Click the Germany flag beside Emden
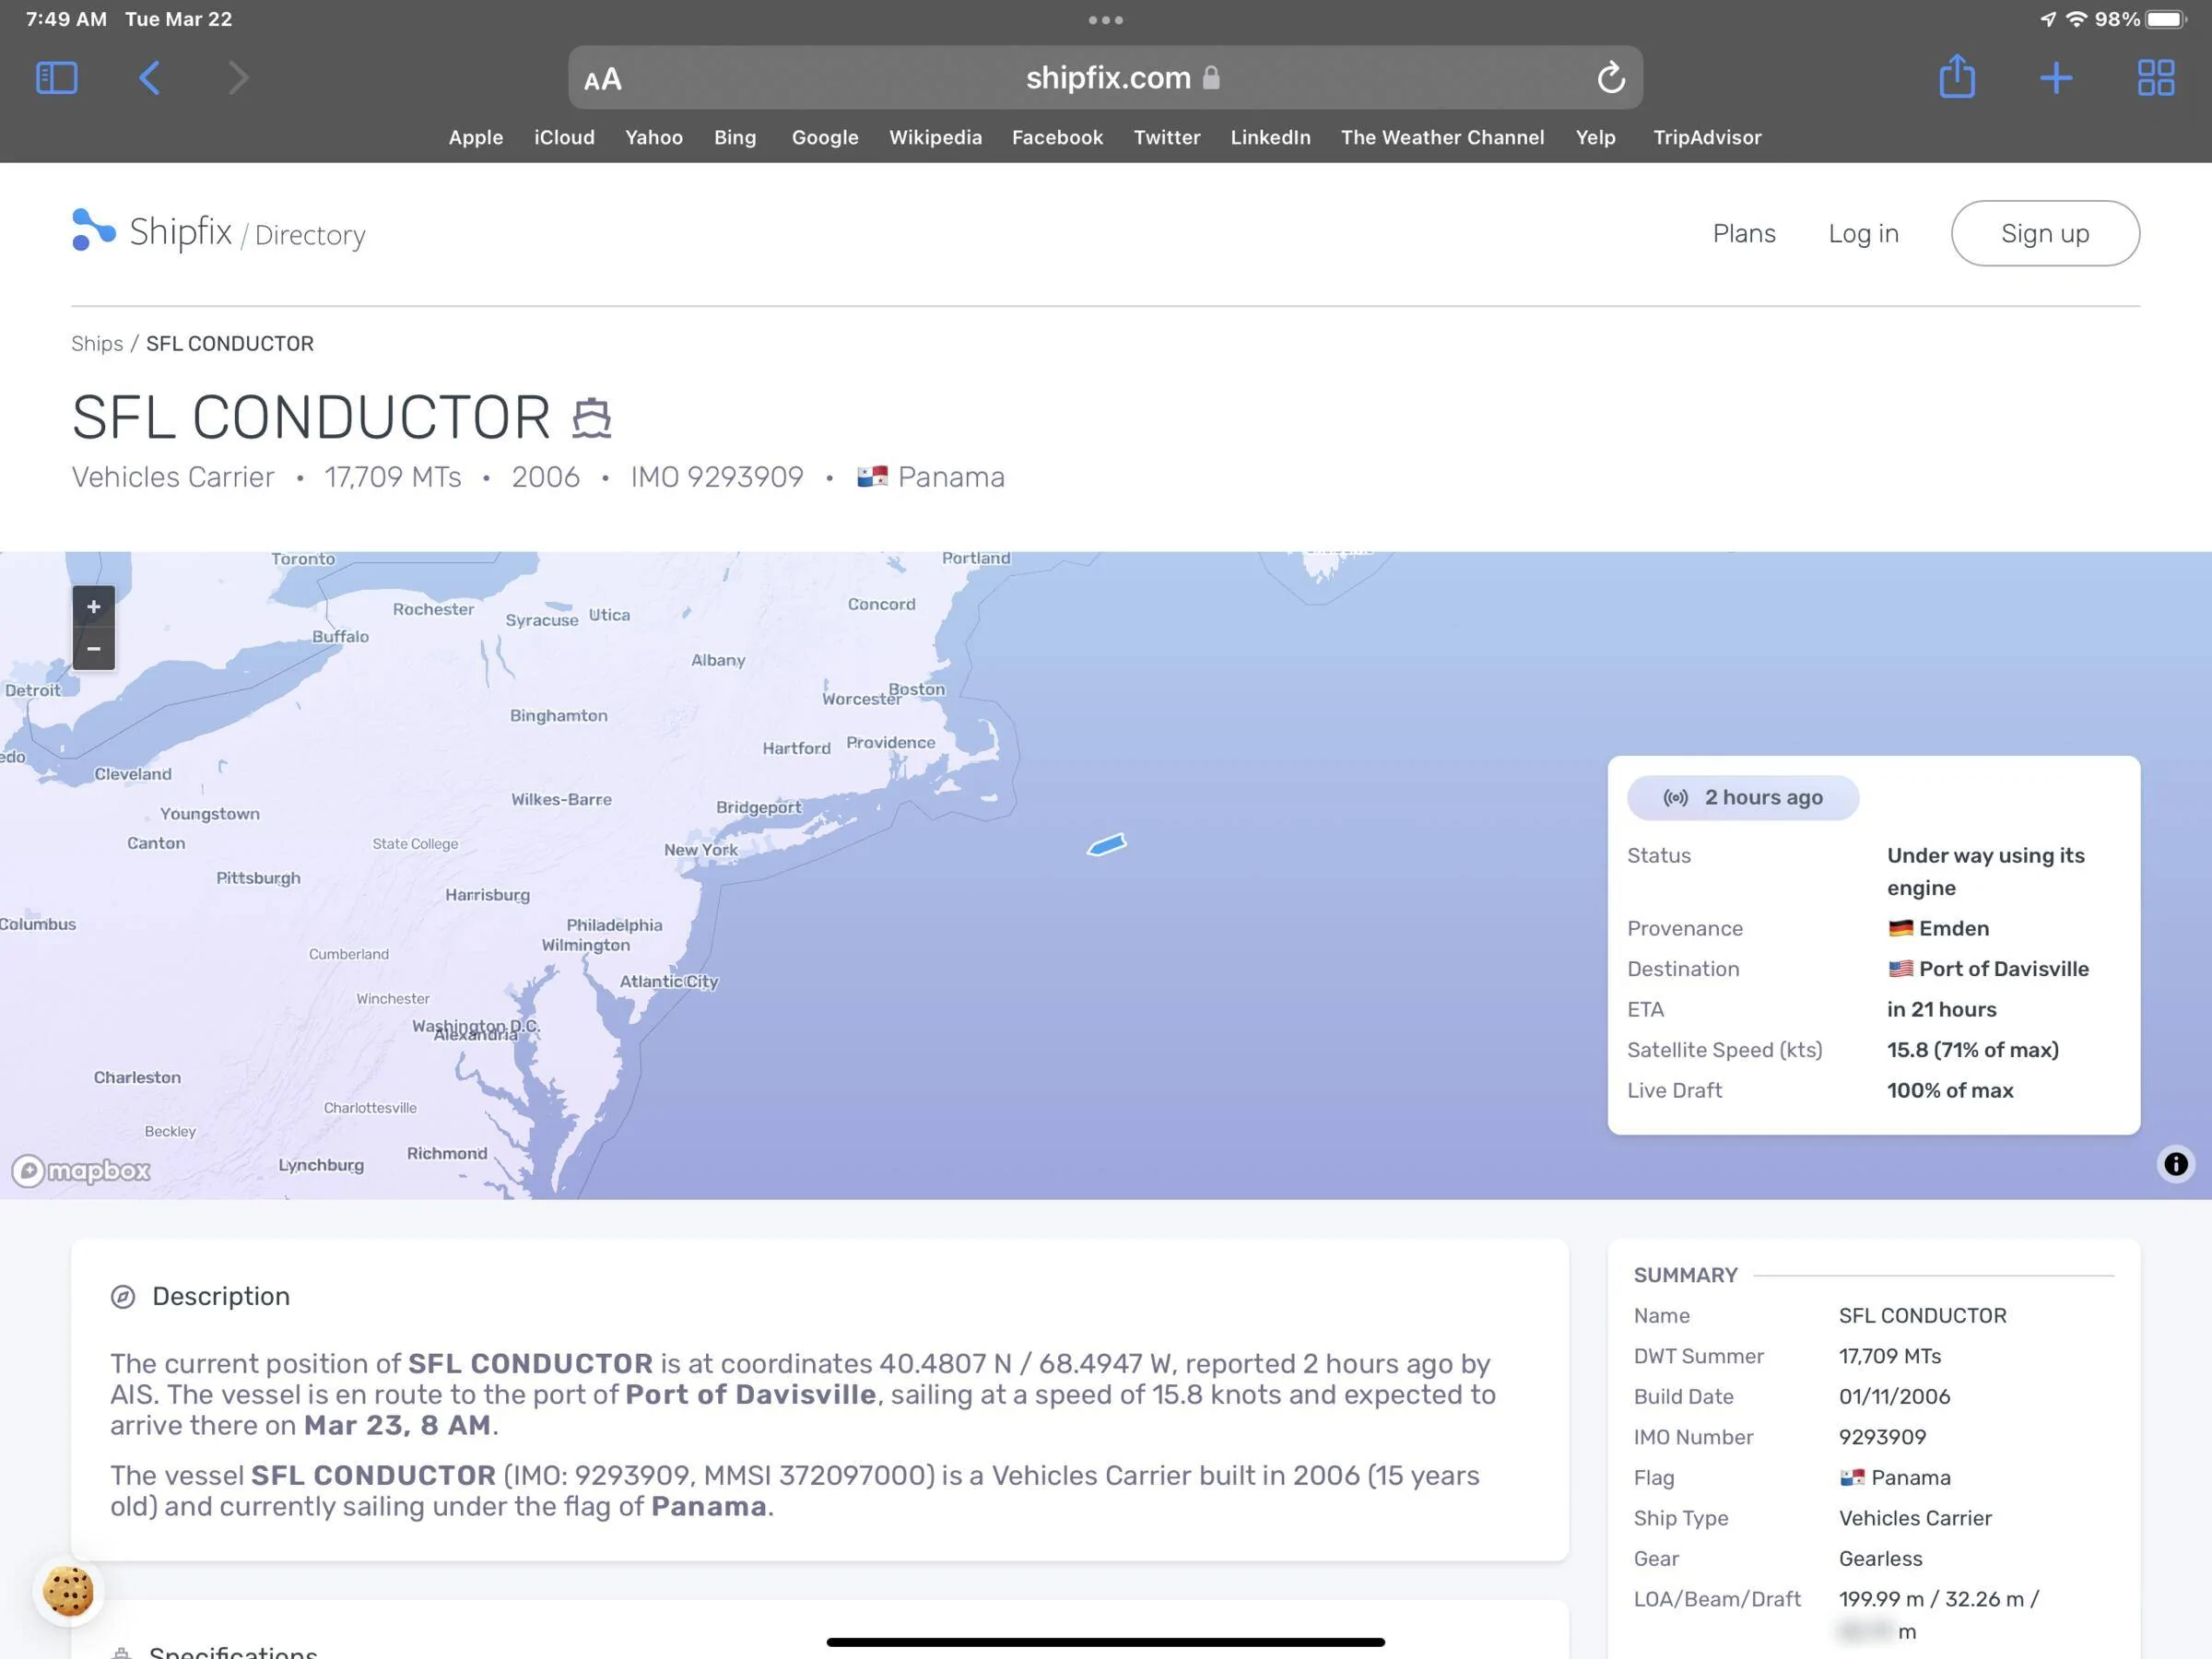The image size is (2212, 1659). (1900, 929)
